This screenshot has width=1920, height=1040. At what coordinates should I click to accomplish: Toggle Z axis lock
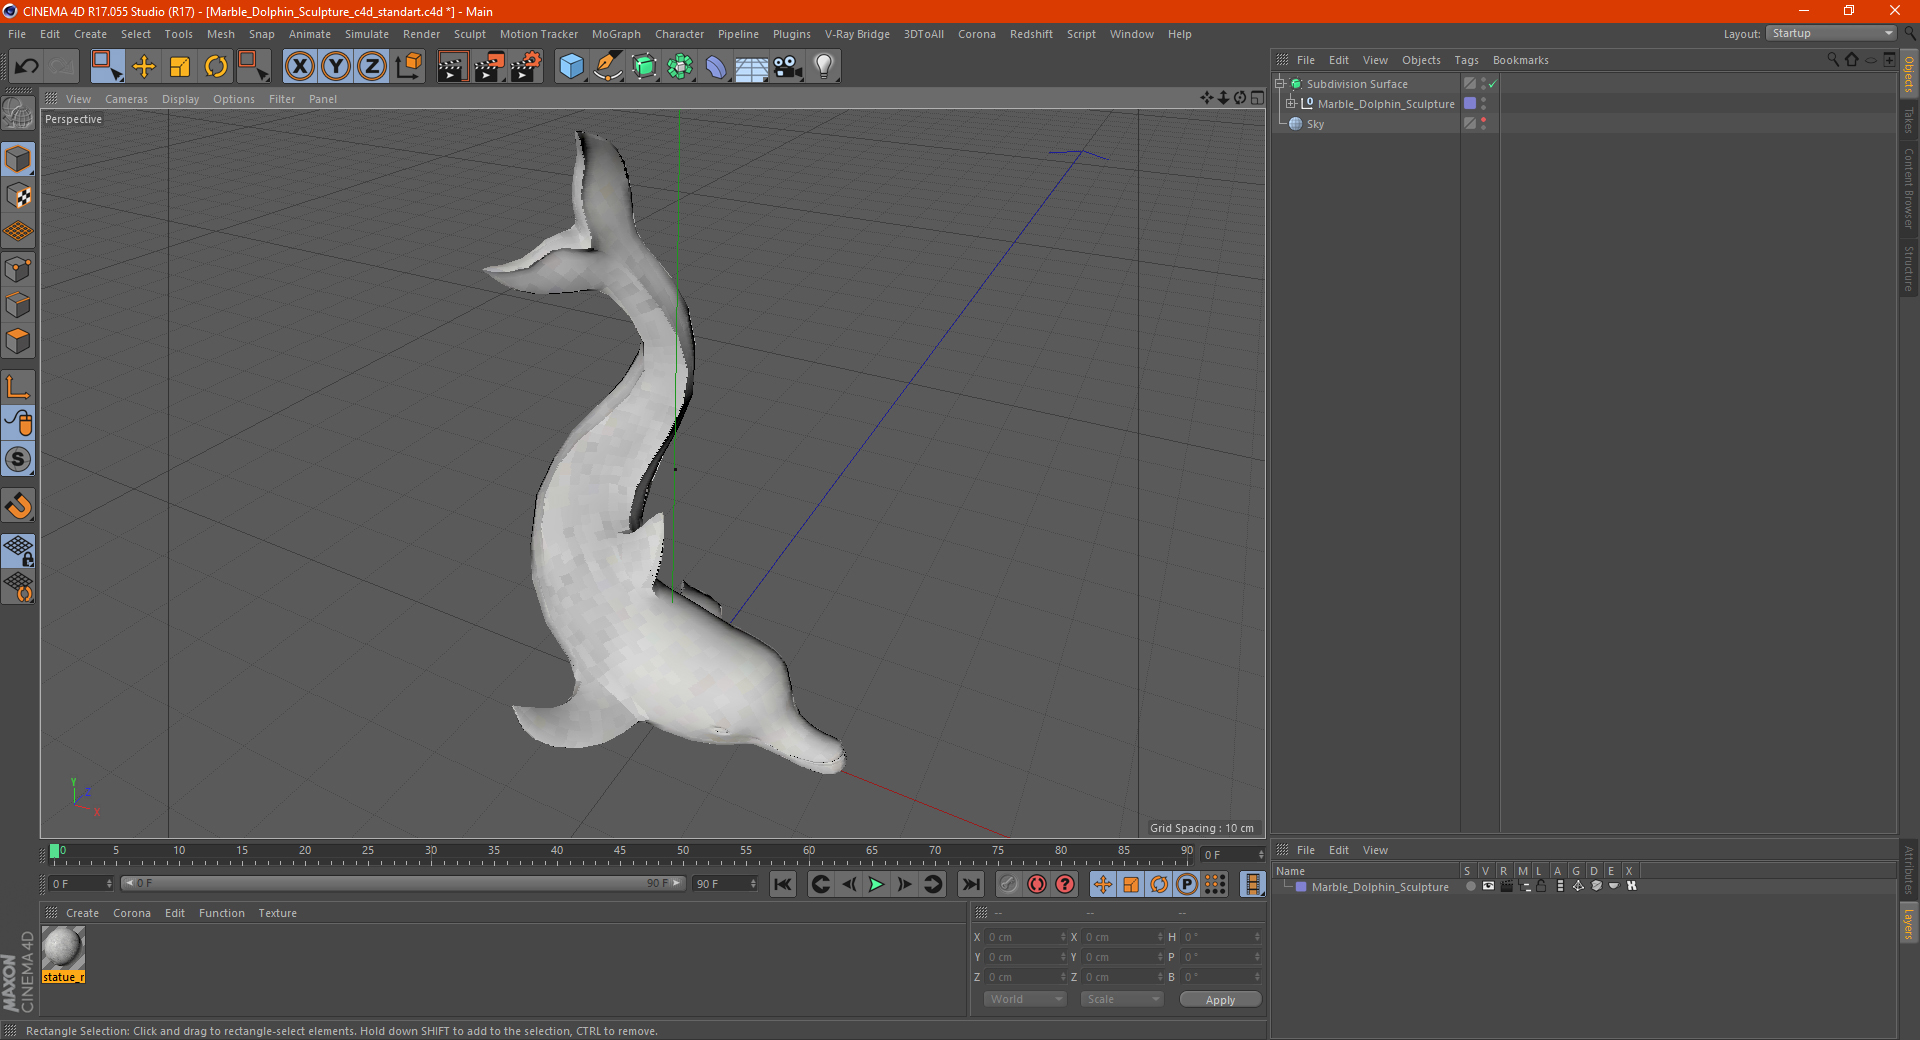(372, 67)
